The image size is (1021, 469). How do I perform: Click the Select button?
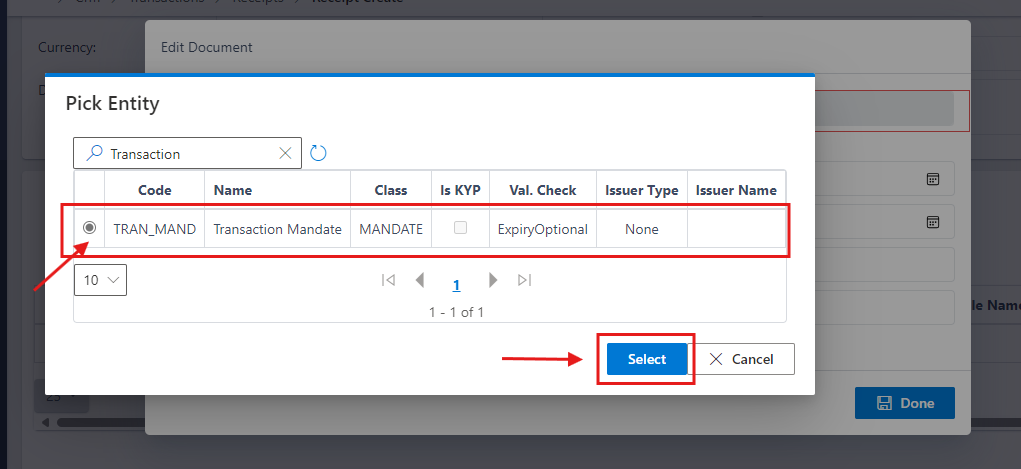647,359
